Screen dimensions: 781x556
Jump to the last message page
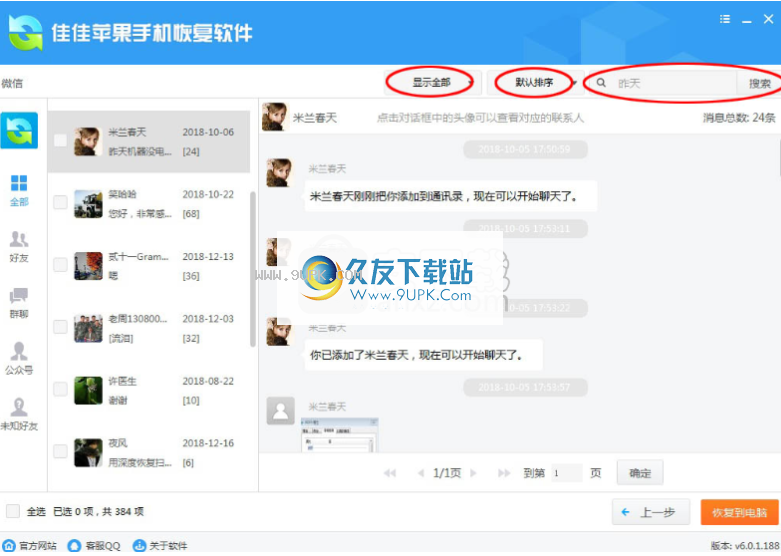point(504,473)
